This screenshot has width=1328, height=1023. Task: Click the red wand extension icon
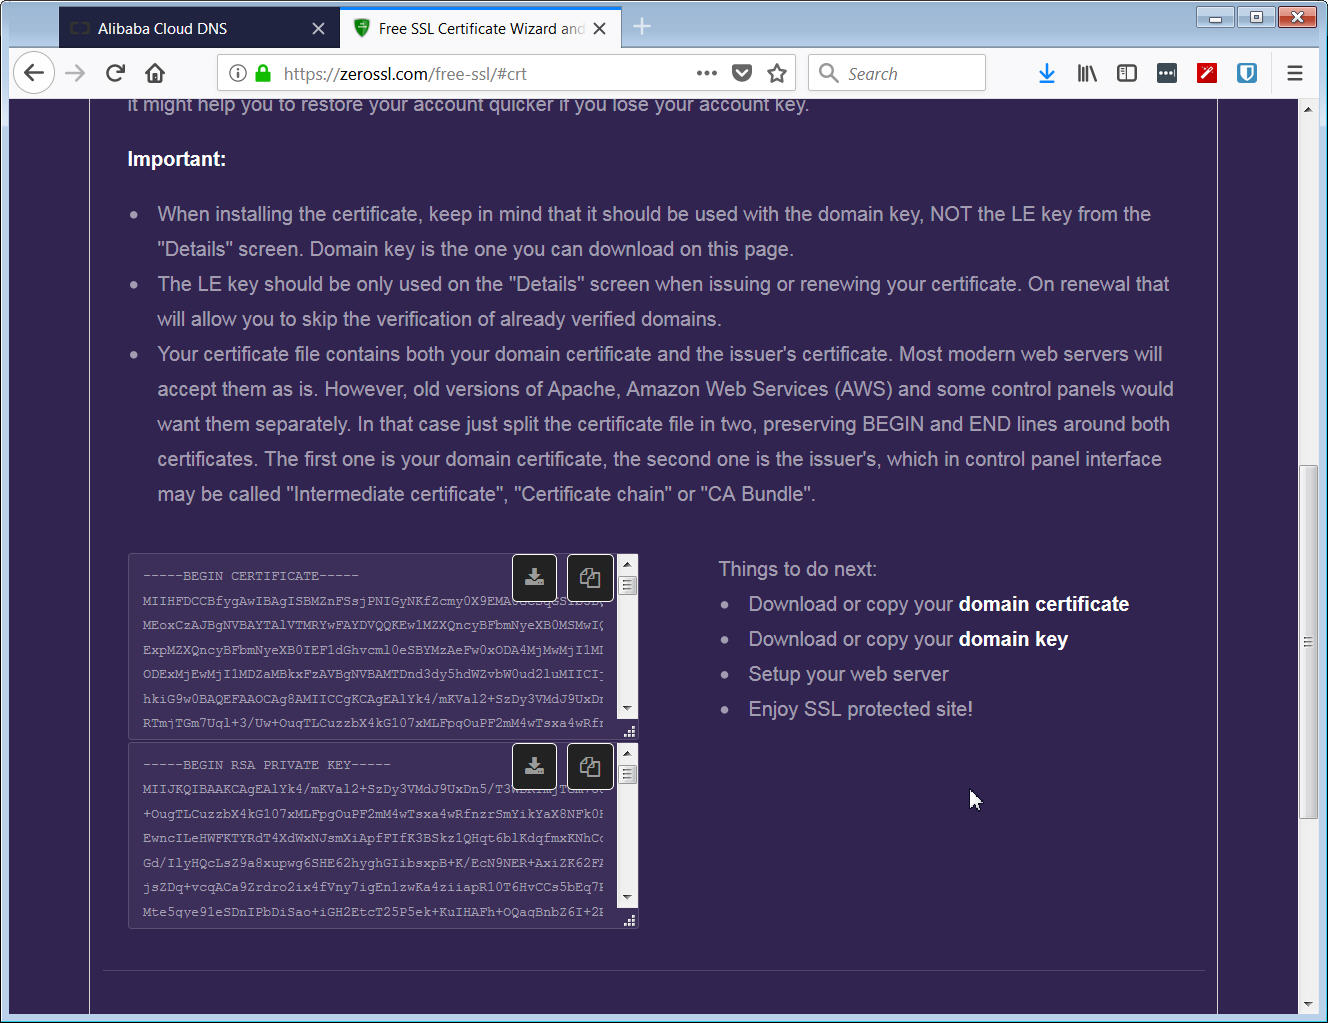[x=1207, y=73]
